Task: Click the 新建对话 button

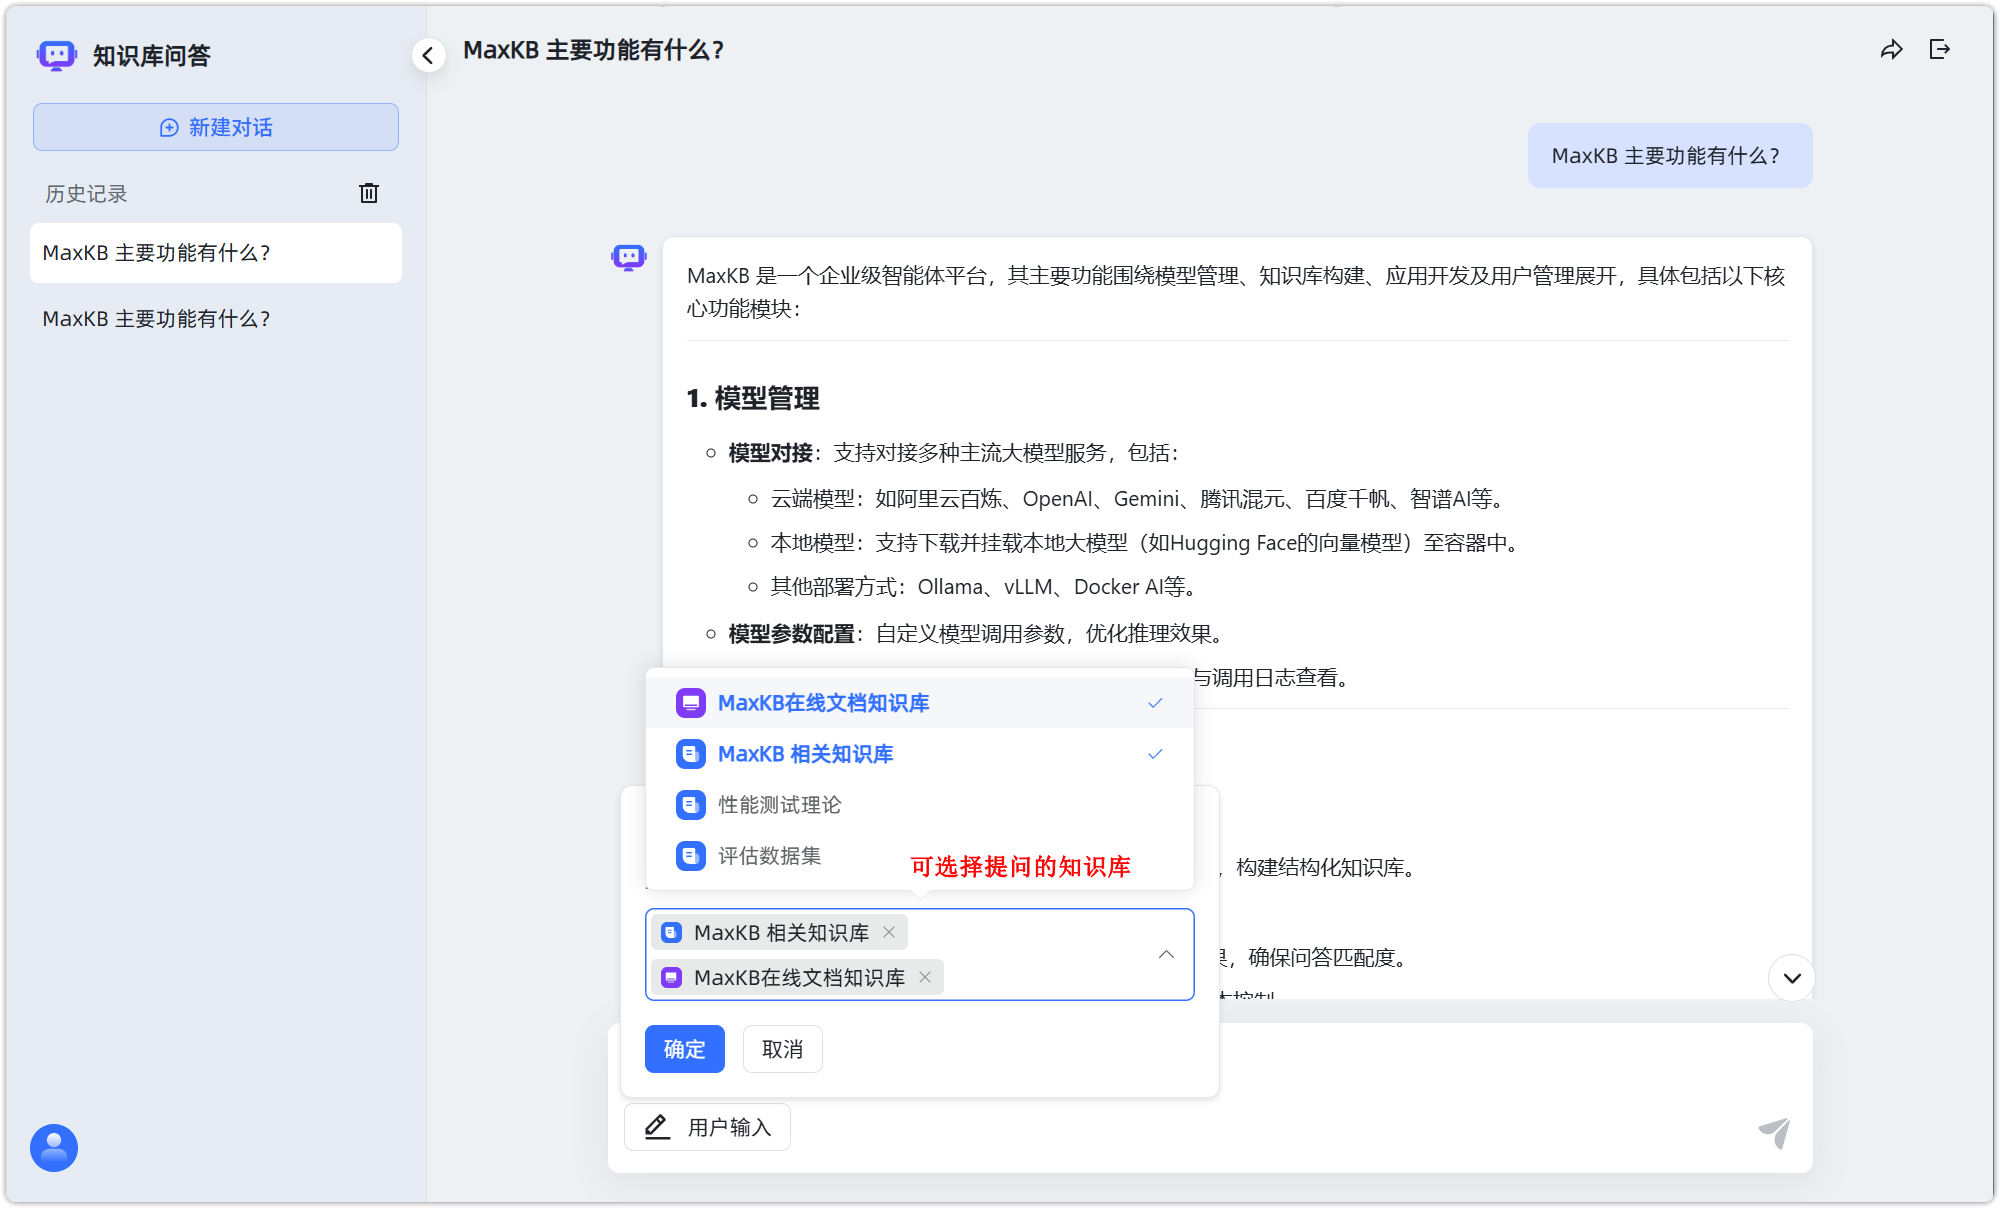Action: coord(215,127)
